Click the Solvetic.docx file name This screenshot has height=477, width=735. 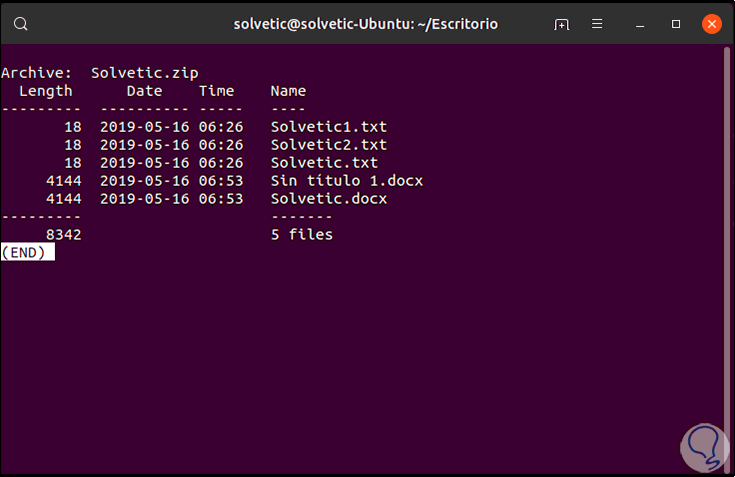point(328,199)
